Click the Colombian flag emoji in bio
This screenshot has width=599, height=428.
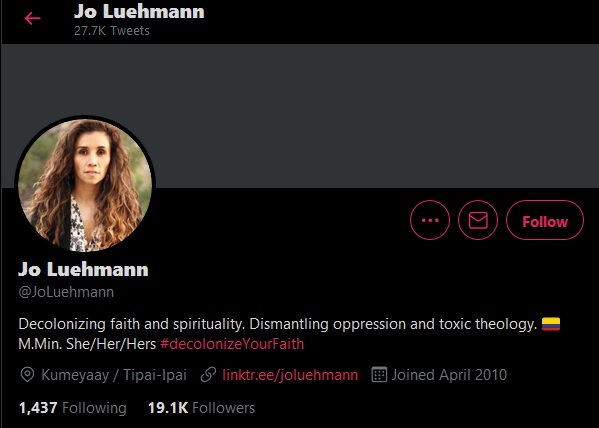[x=551, y=324]
